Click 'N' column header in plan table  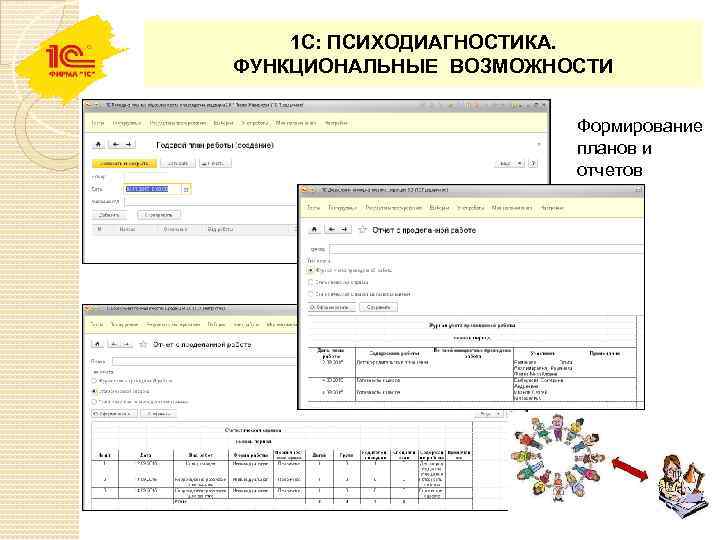tap(99, 229)
